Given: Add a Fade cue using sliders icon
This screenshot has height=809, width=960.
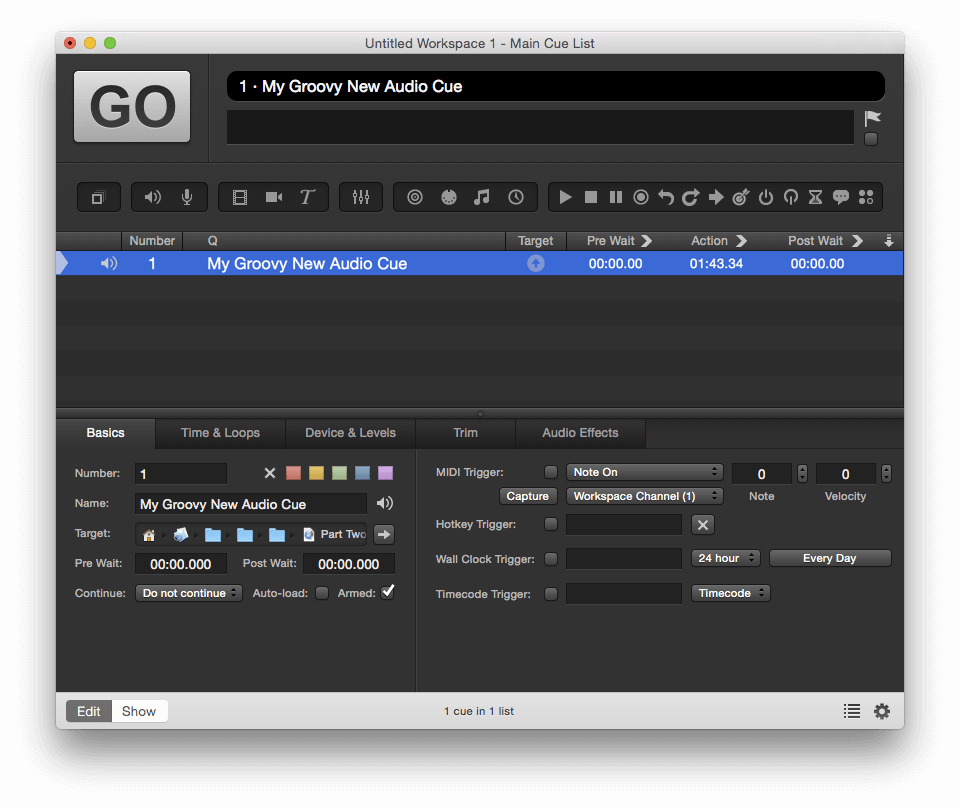Looking at the screenshot, I should 361,197.
